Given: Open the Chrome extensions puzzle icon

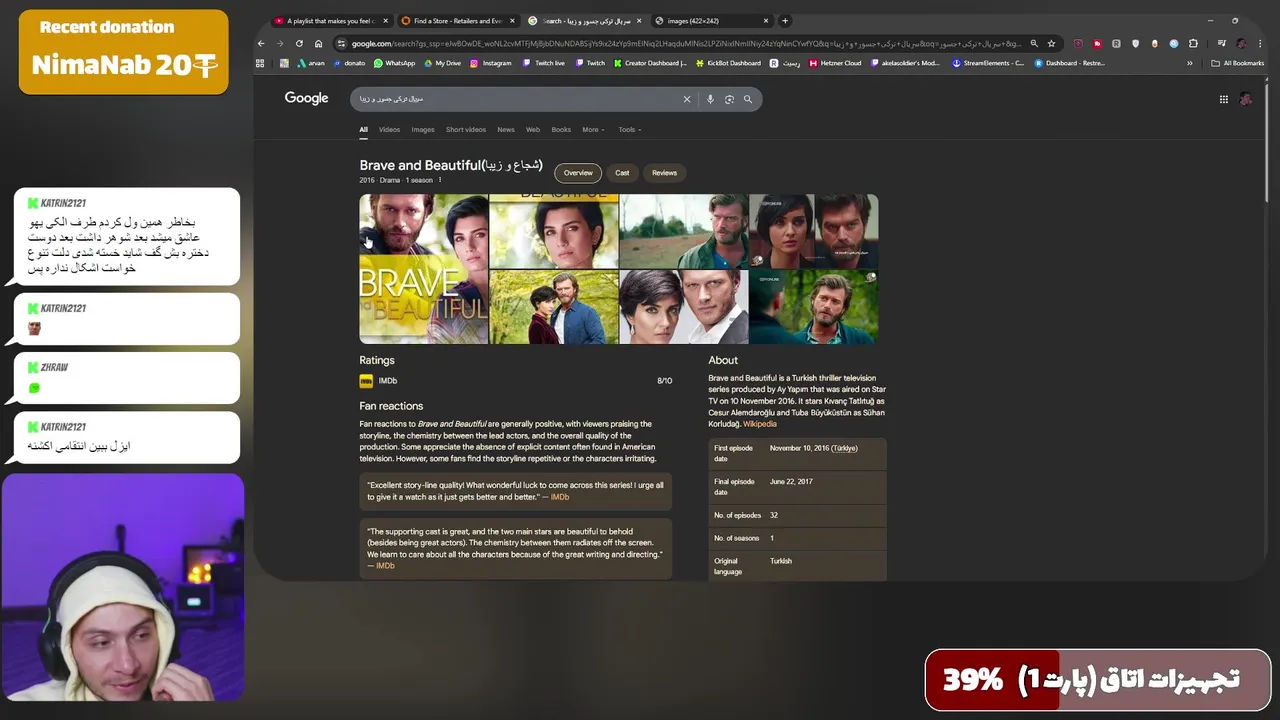Looking at the screenshot, I should tap(1193, 43).
